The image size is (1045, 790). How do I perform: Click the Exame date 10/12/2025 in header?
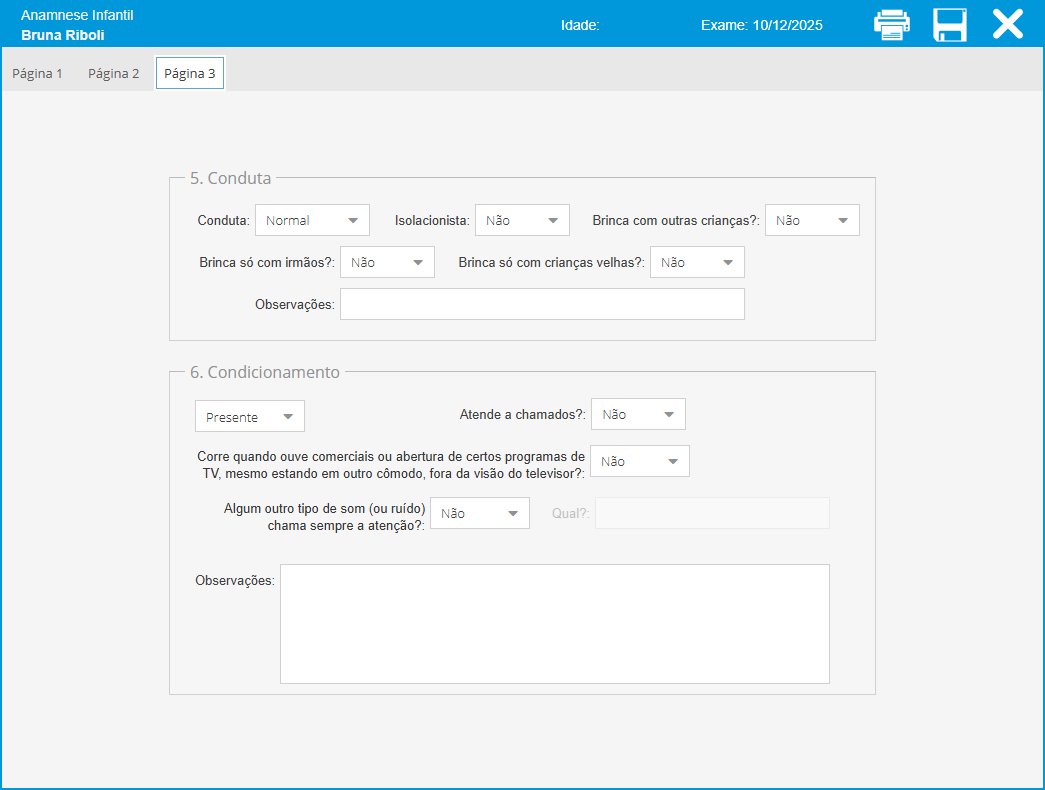click(762, 25)
